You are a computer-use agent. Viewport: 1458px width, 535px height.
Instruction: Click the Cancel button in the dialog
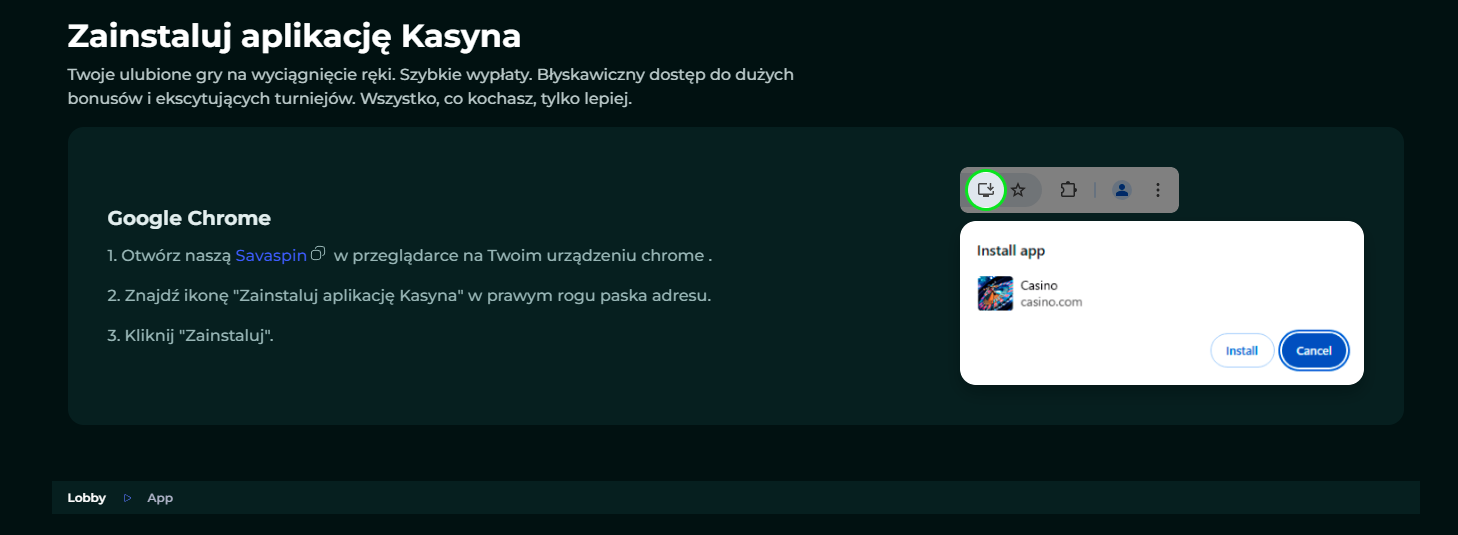coord(1314,351)
